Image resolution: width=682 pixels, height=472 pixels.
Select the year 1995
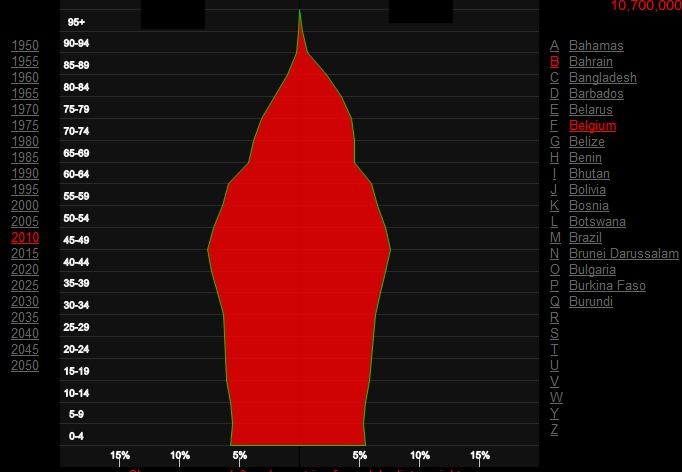pos(25,189)
